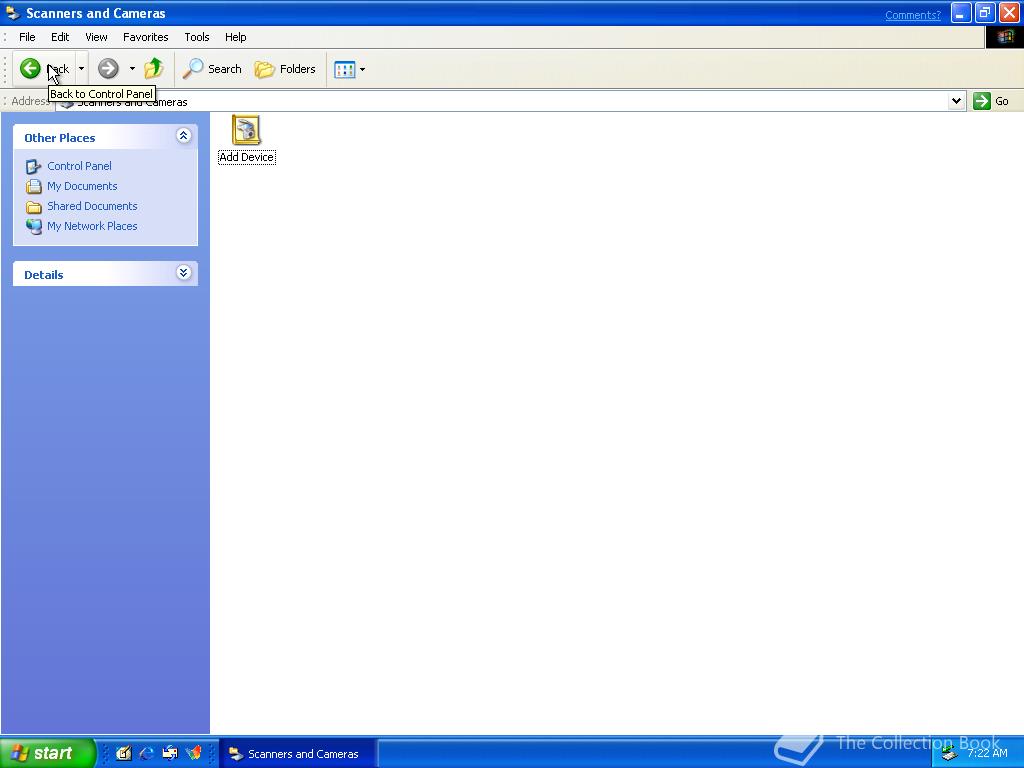Screen dimensions: 1024x768
Task: Collapse the Other Places panel
Action: point(184,136)
